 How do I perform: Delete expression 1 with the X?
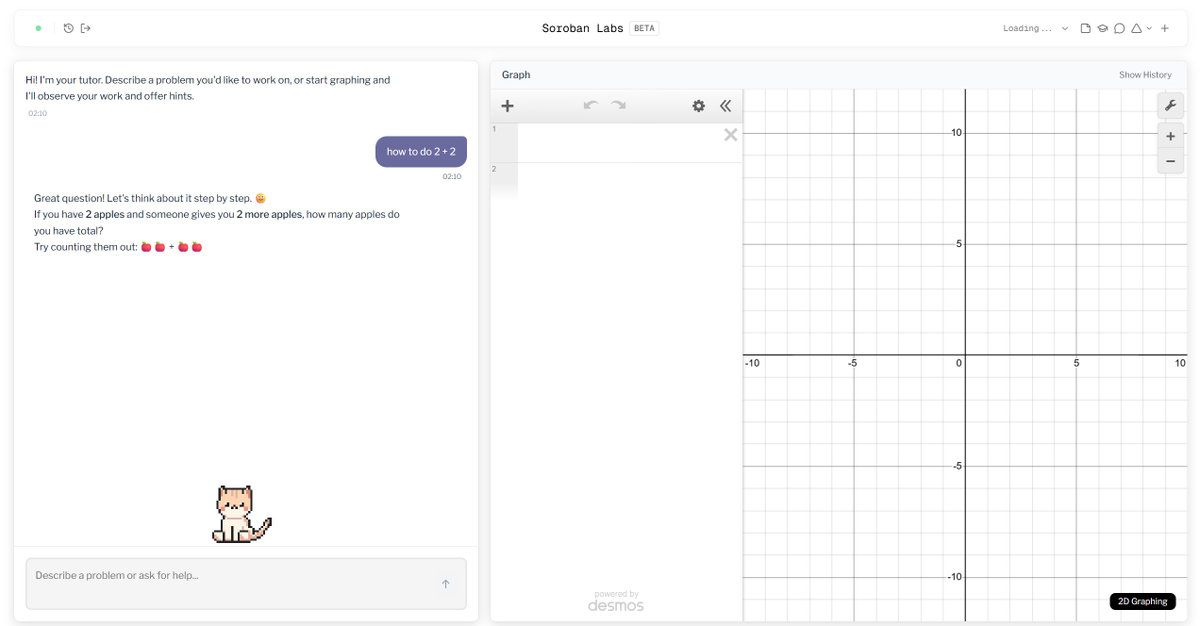[x=731, y=135]
